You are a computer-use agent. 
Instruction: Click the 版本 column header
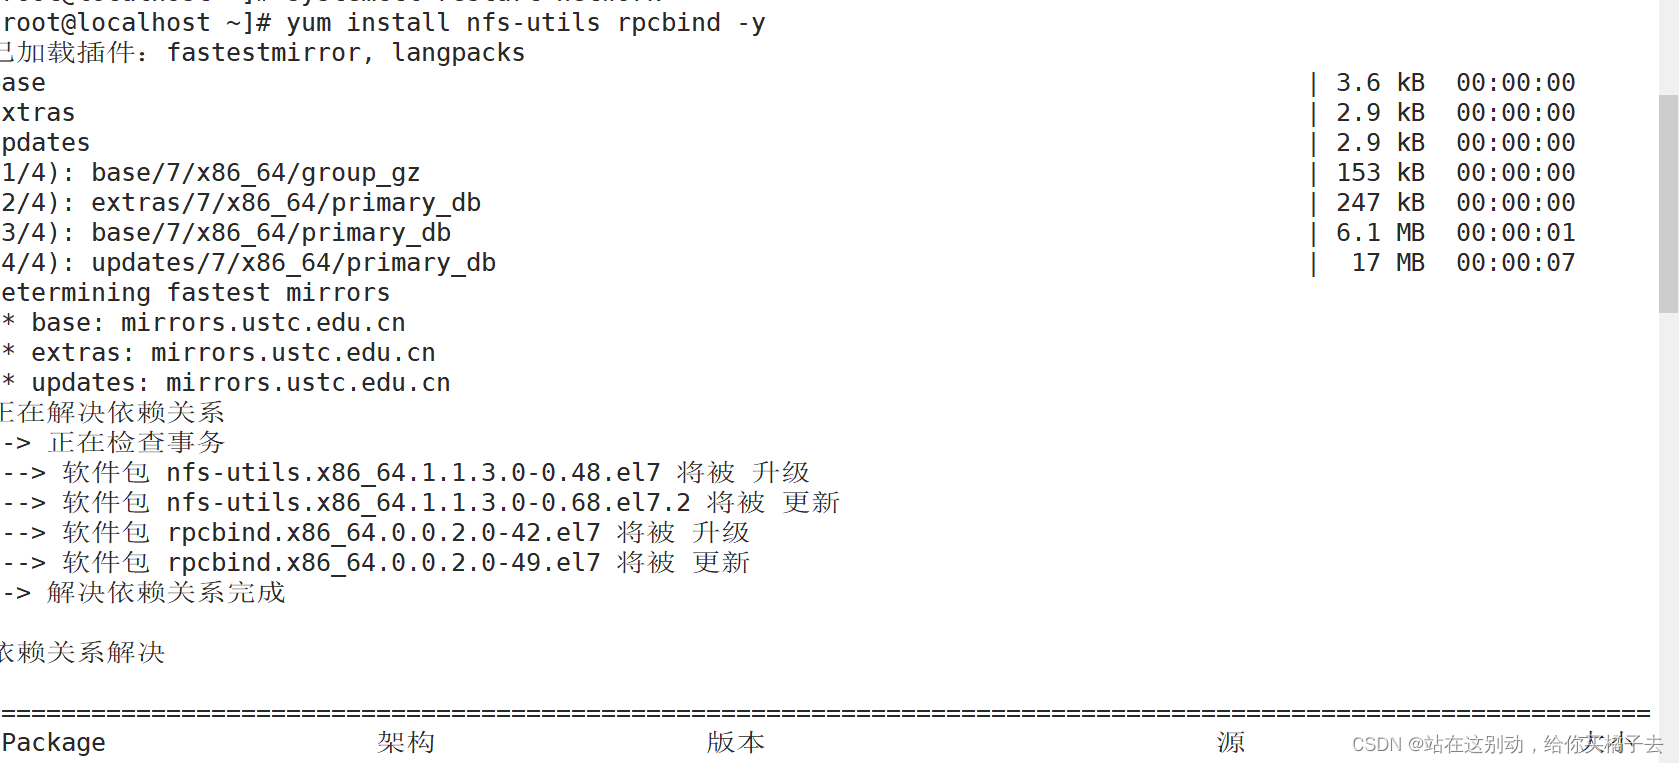[x=735, y=742]
